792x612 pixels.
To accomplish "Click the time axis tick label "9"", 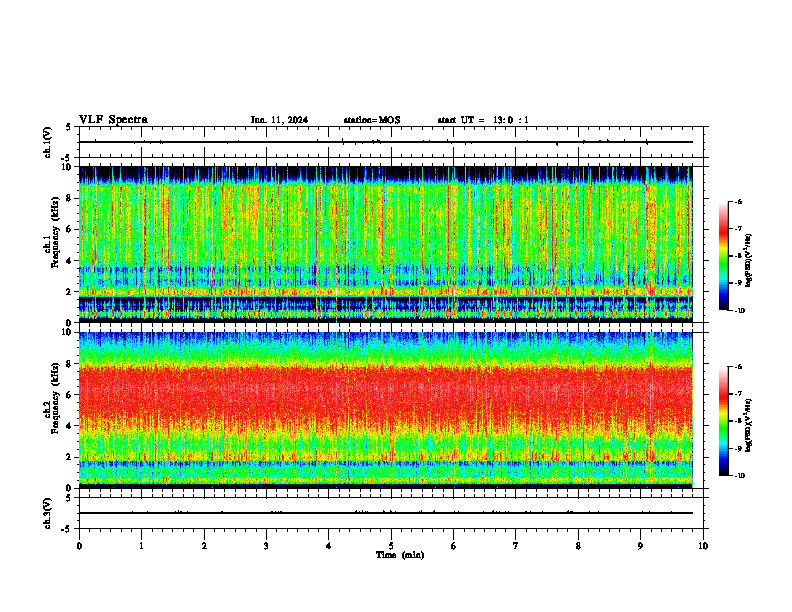I will (x=640, y=546).
